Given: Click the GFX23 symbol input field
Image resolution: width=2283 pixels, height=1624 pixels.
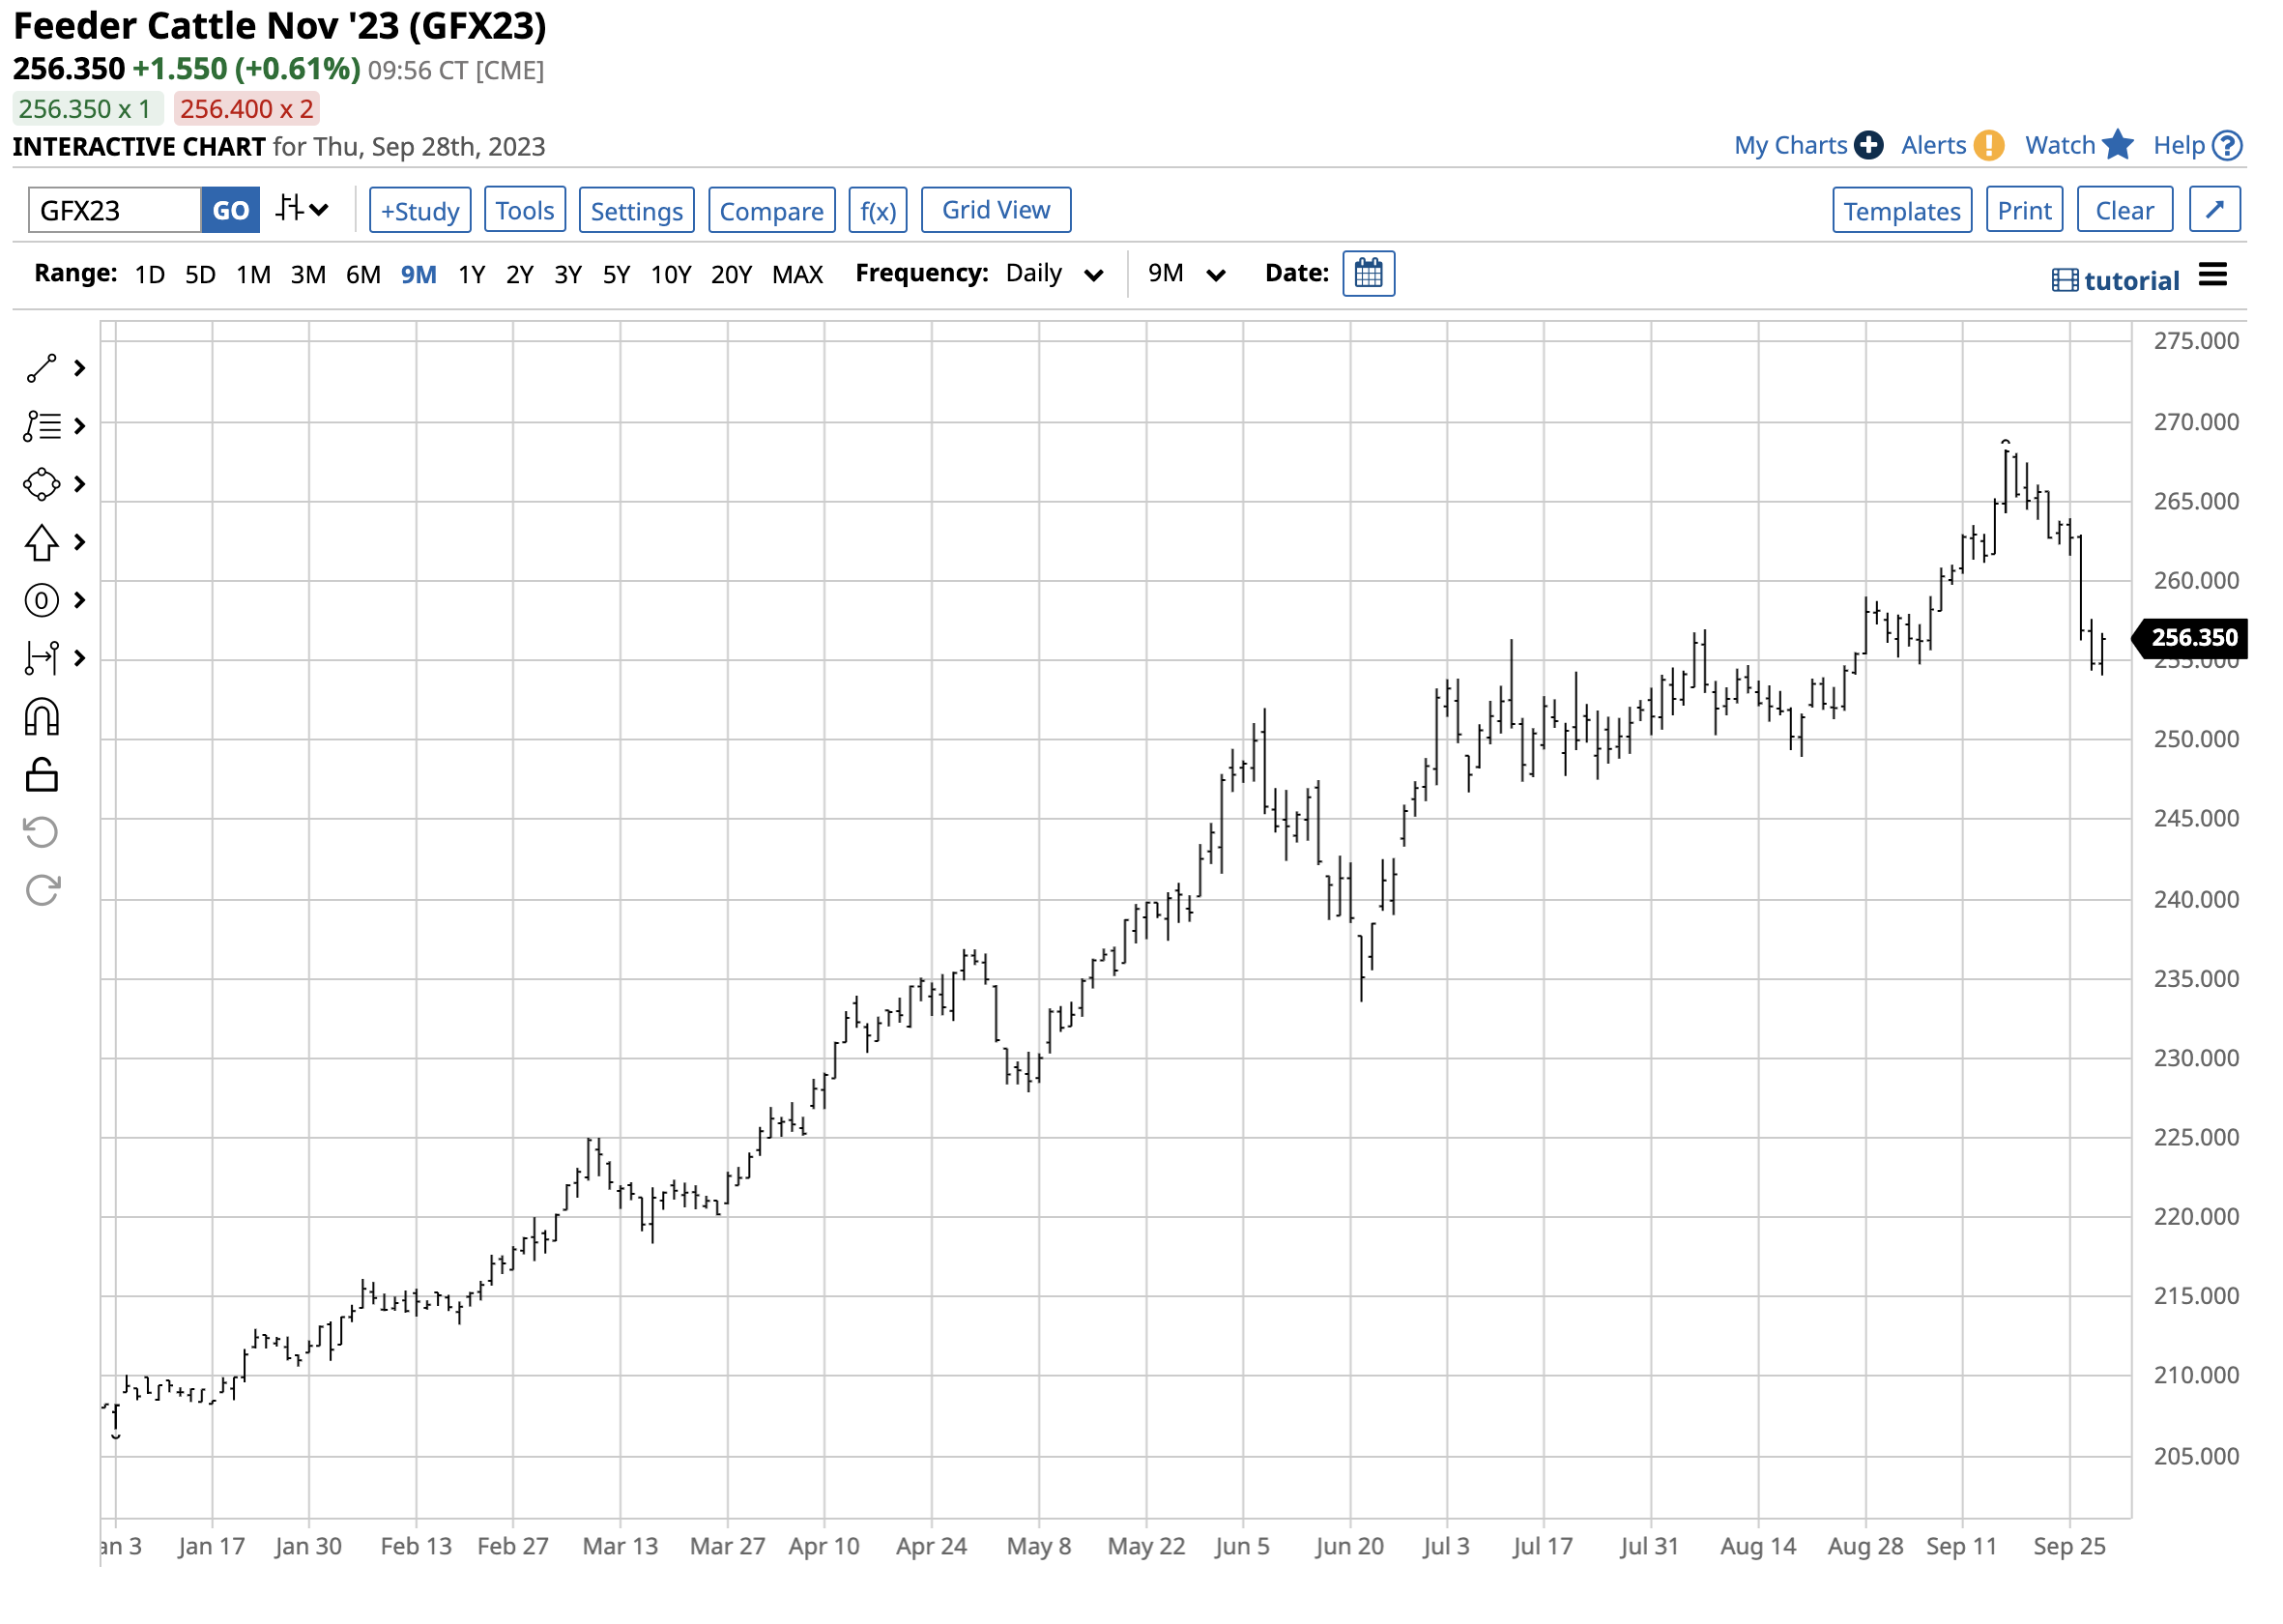Looking at the screenshot, I should click(x=115, y=211).
